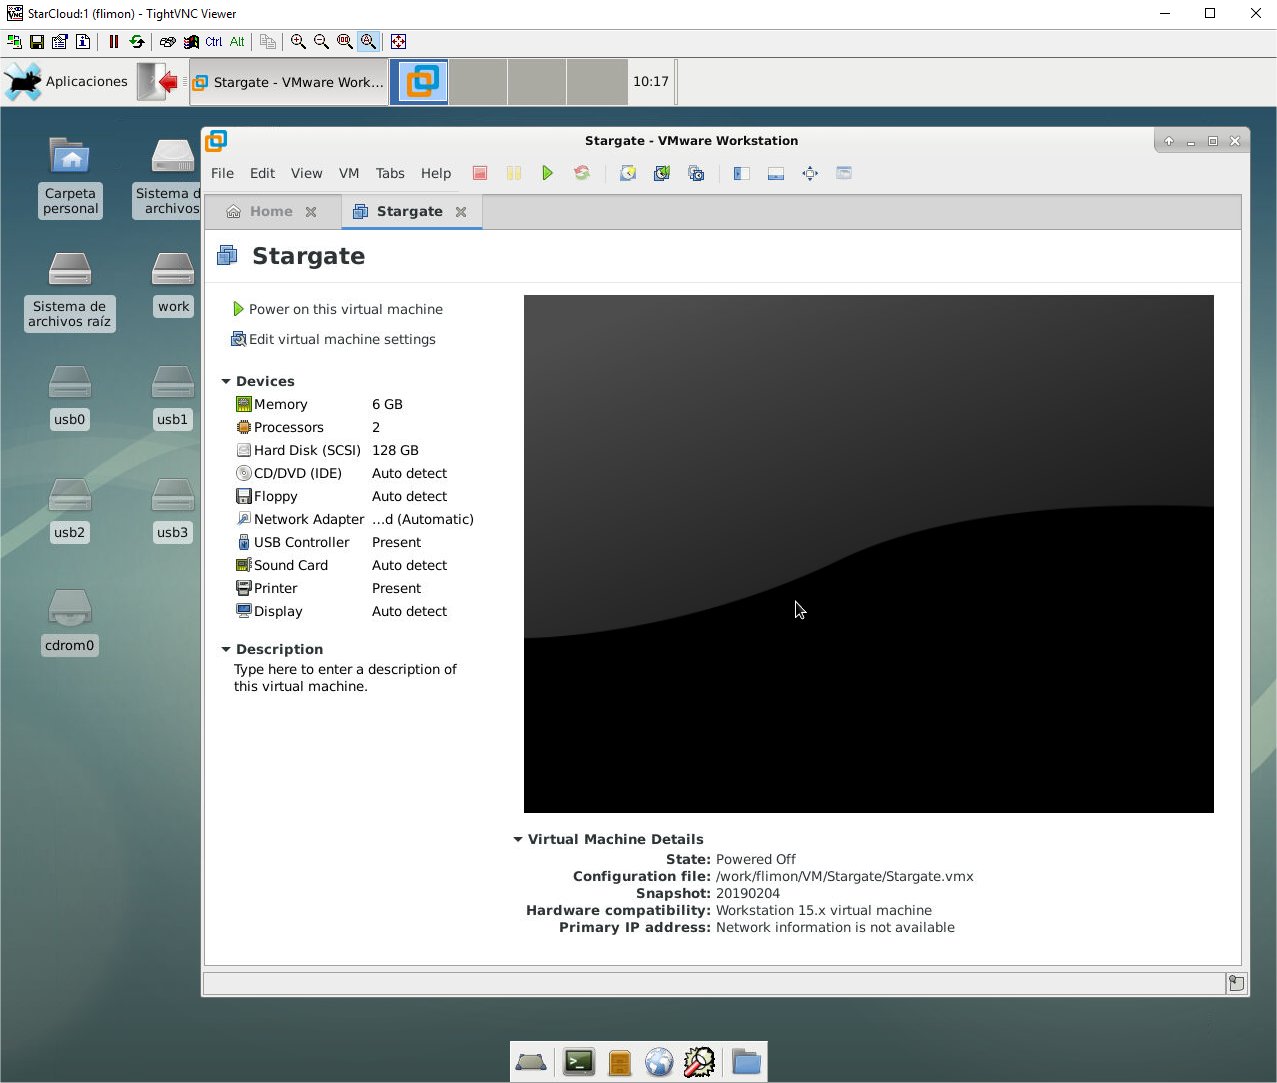Click the green Power On toolbar arrow
Viewport: 1277px width, 1083px height.
point(547,173)
